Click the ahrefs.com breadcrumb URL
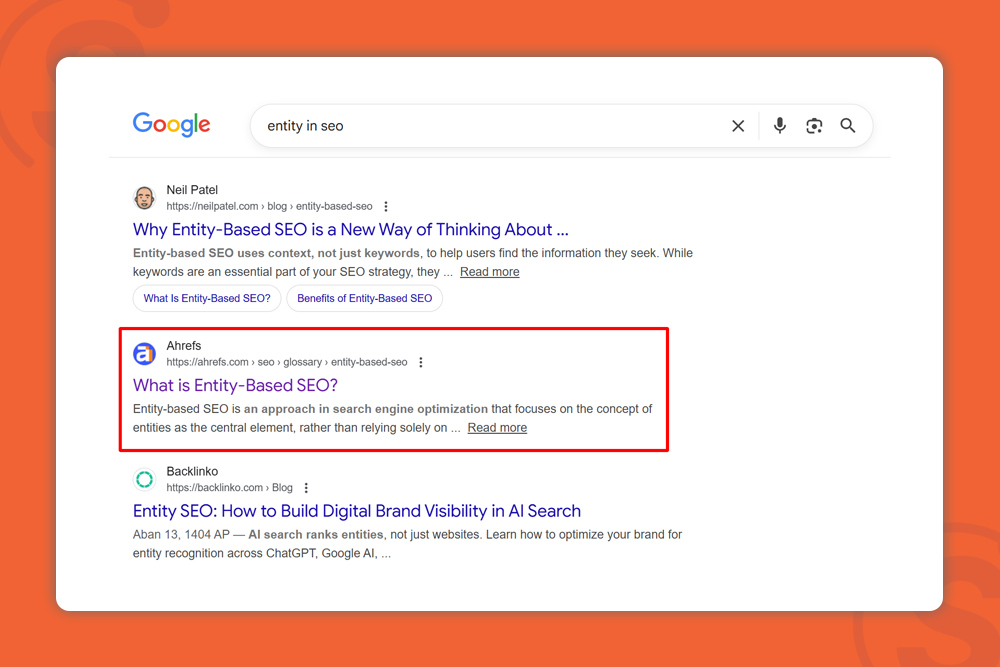This screenshot has width=1000, height=667. 286,362
